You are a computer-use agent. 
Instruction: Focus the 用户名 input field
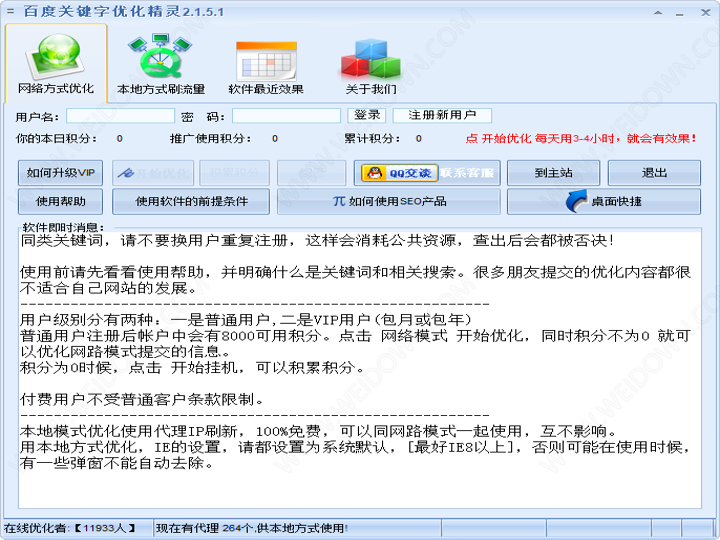click(120, 116)
